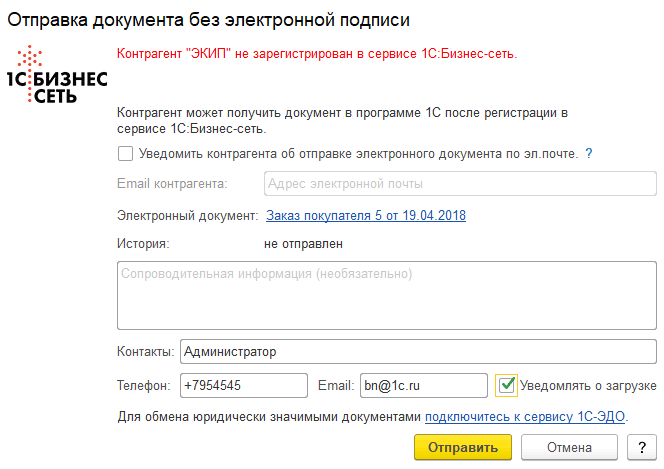Click the История label
The image size is (664, 469).
(143, 243)
